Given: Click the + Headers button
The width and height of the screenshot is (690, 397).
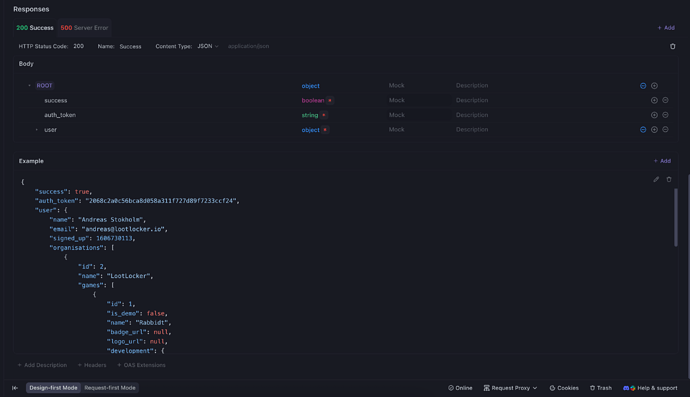Looking at the screenshot, I should [x=92, y=365].
